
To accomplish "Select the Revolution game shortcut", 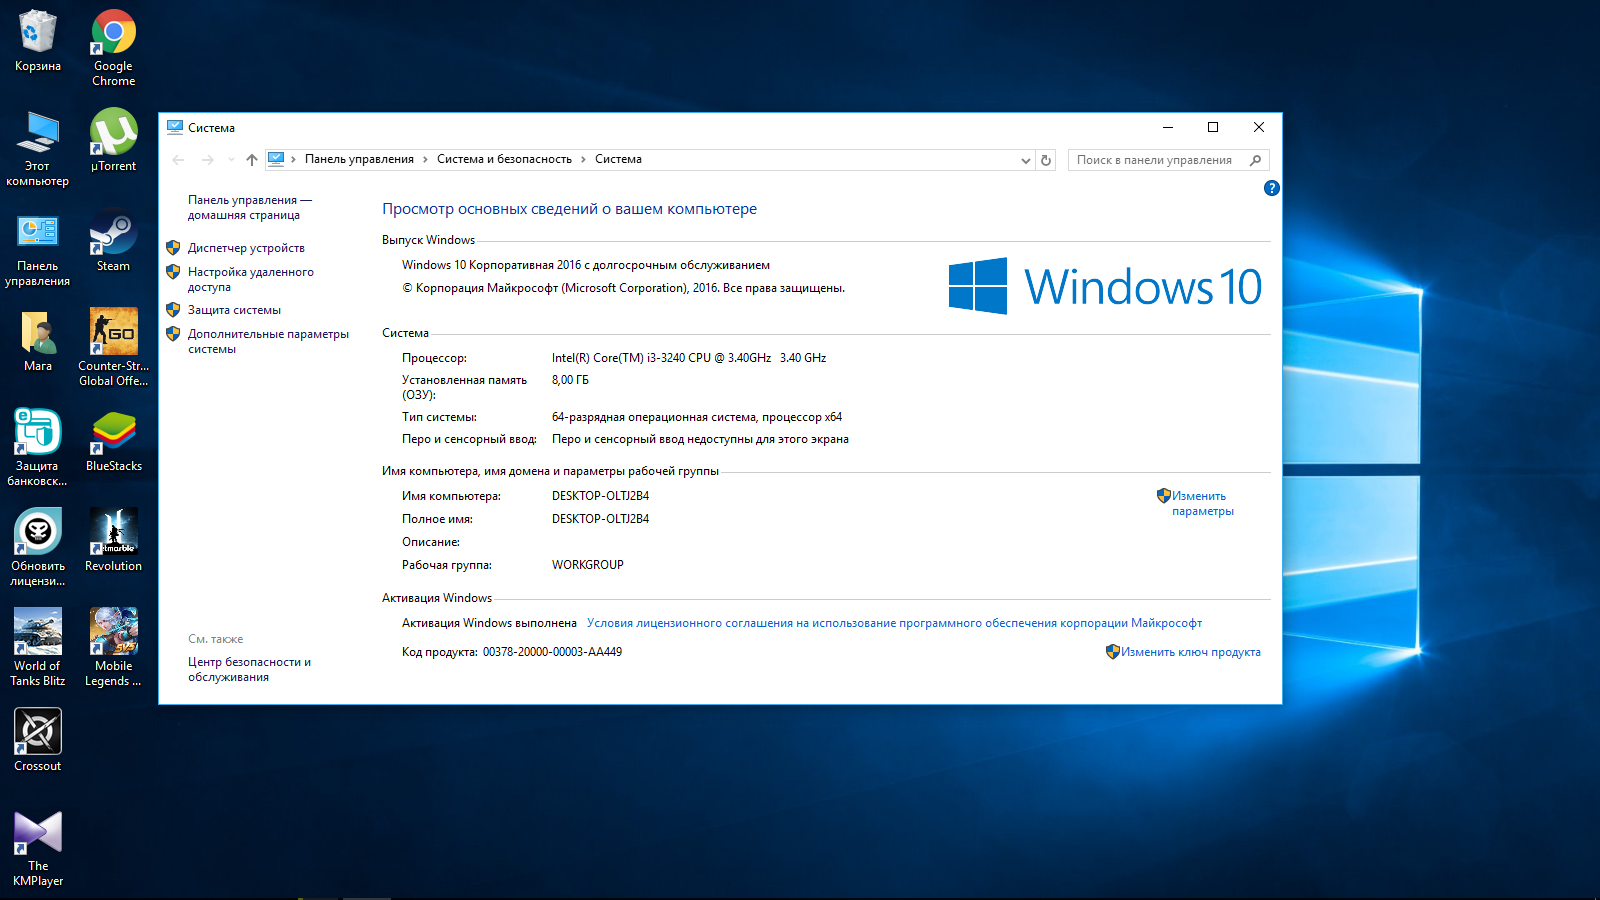I will click(x=113, y=541).
